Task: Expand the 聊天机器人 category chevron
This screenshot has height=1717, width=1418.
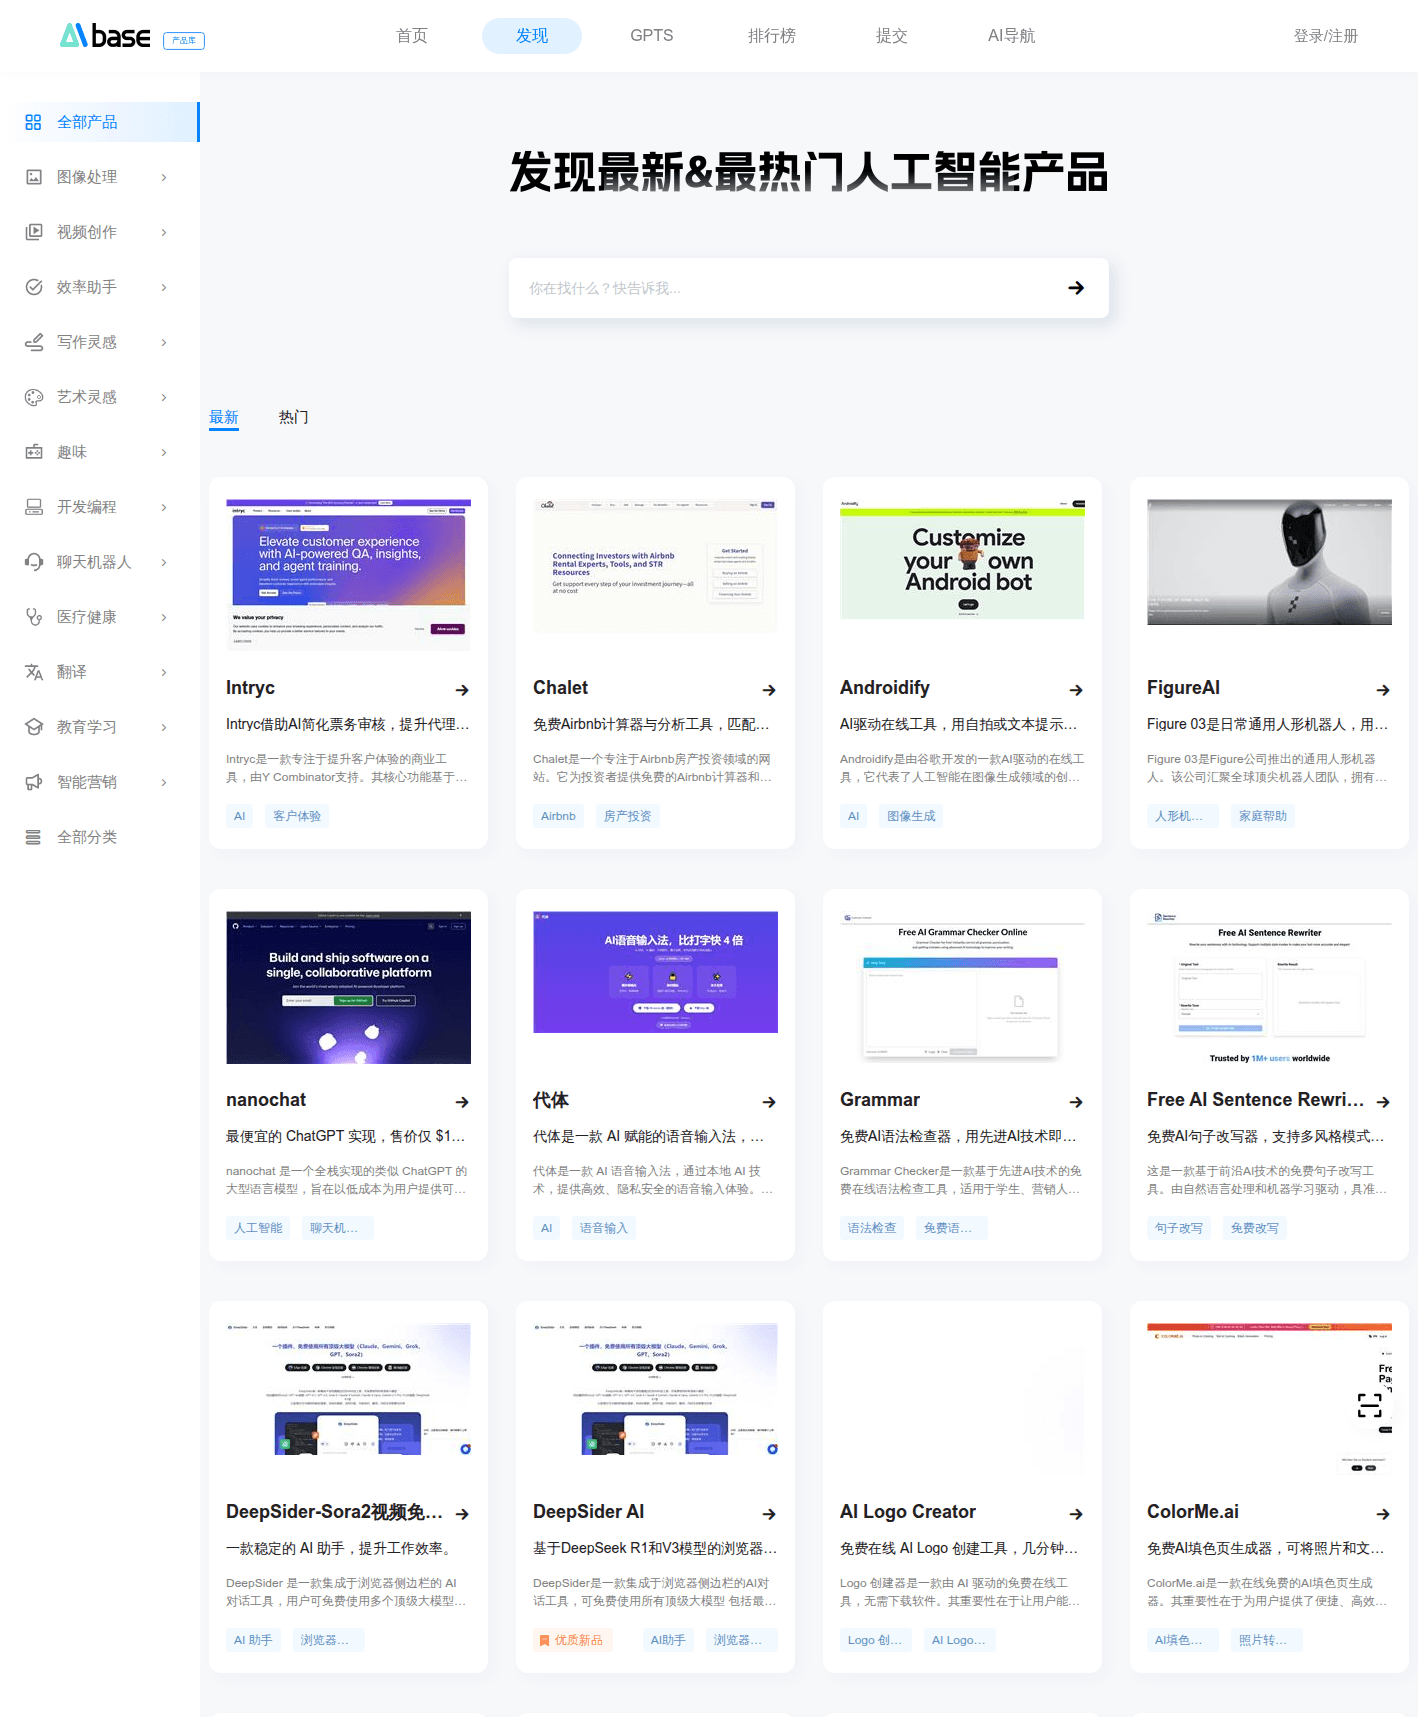Action: [164, 562]
